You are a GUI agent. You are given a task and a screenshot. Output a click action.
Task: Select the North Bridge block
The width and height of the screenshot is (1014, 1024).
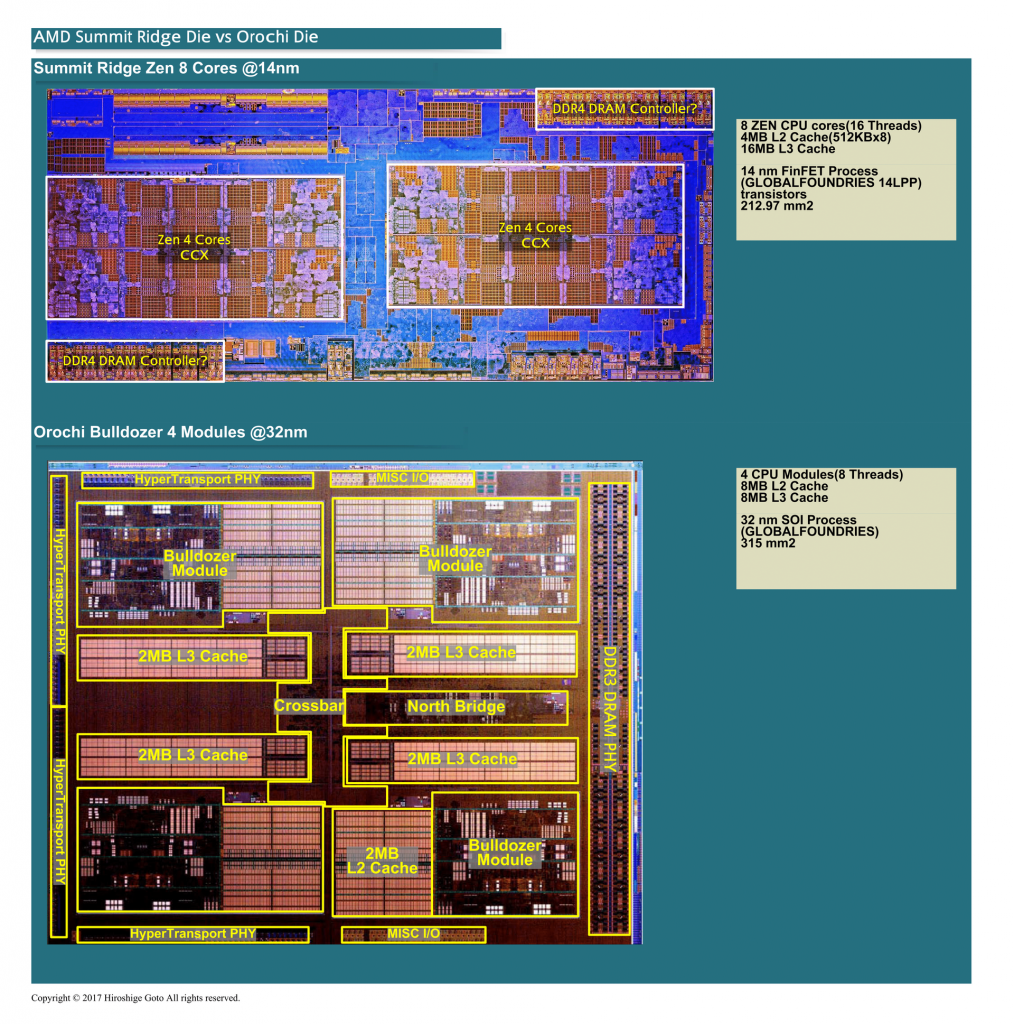coord(456,707)
